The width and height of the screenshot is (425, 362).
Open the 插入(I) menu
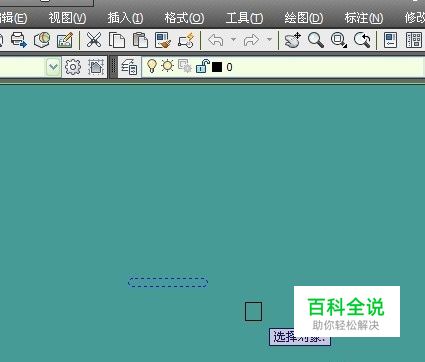point(125,18)
